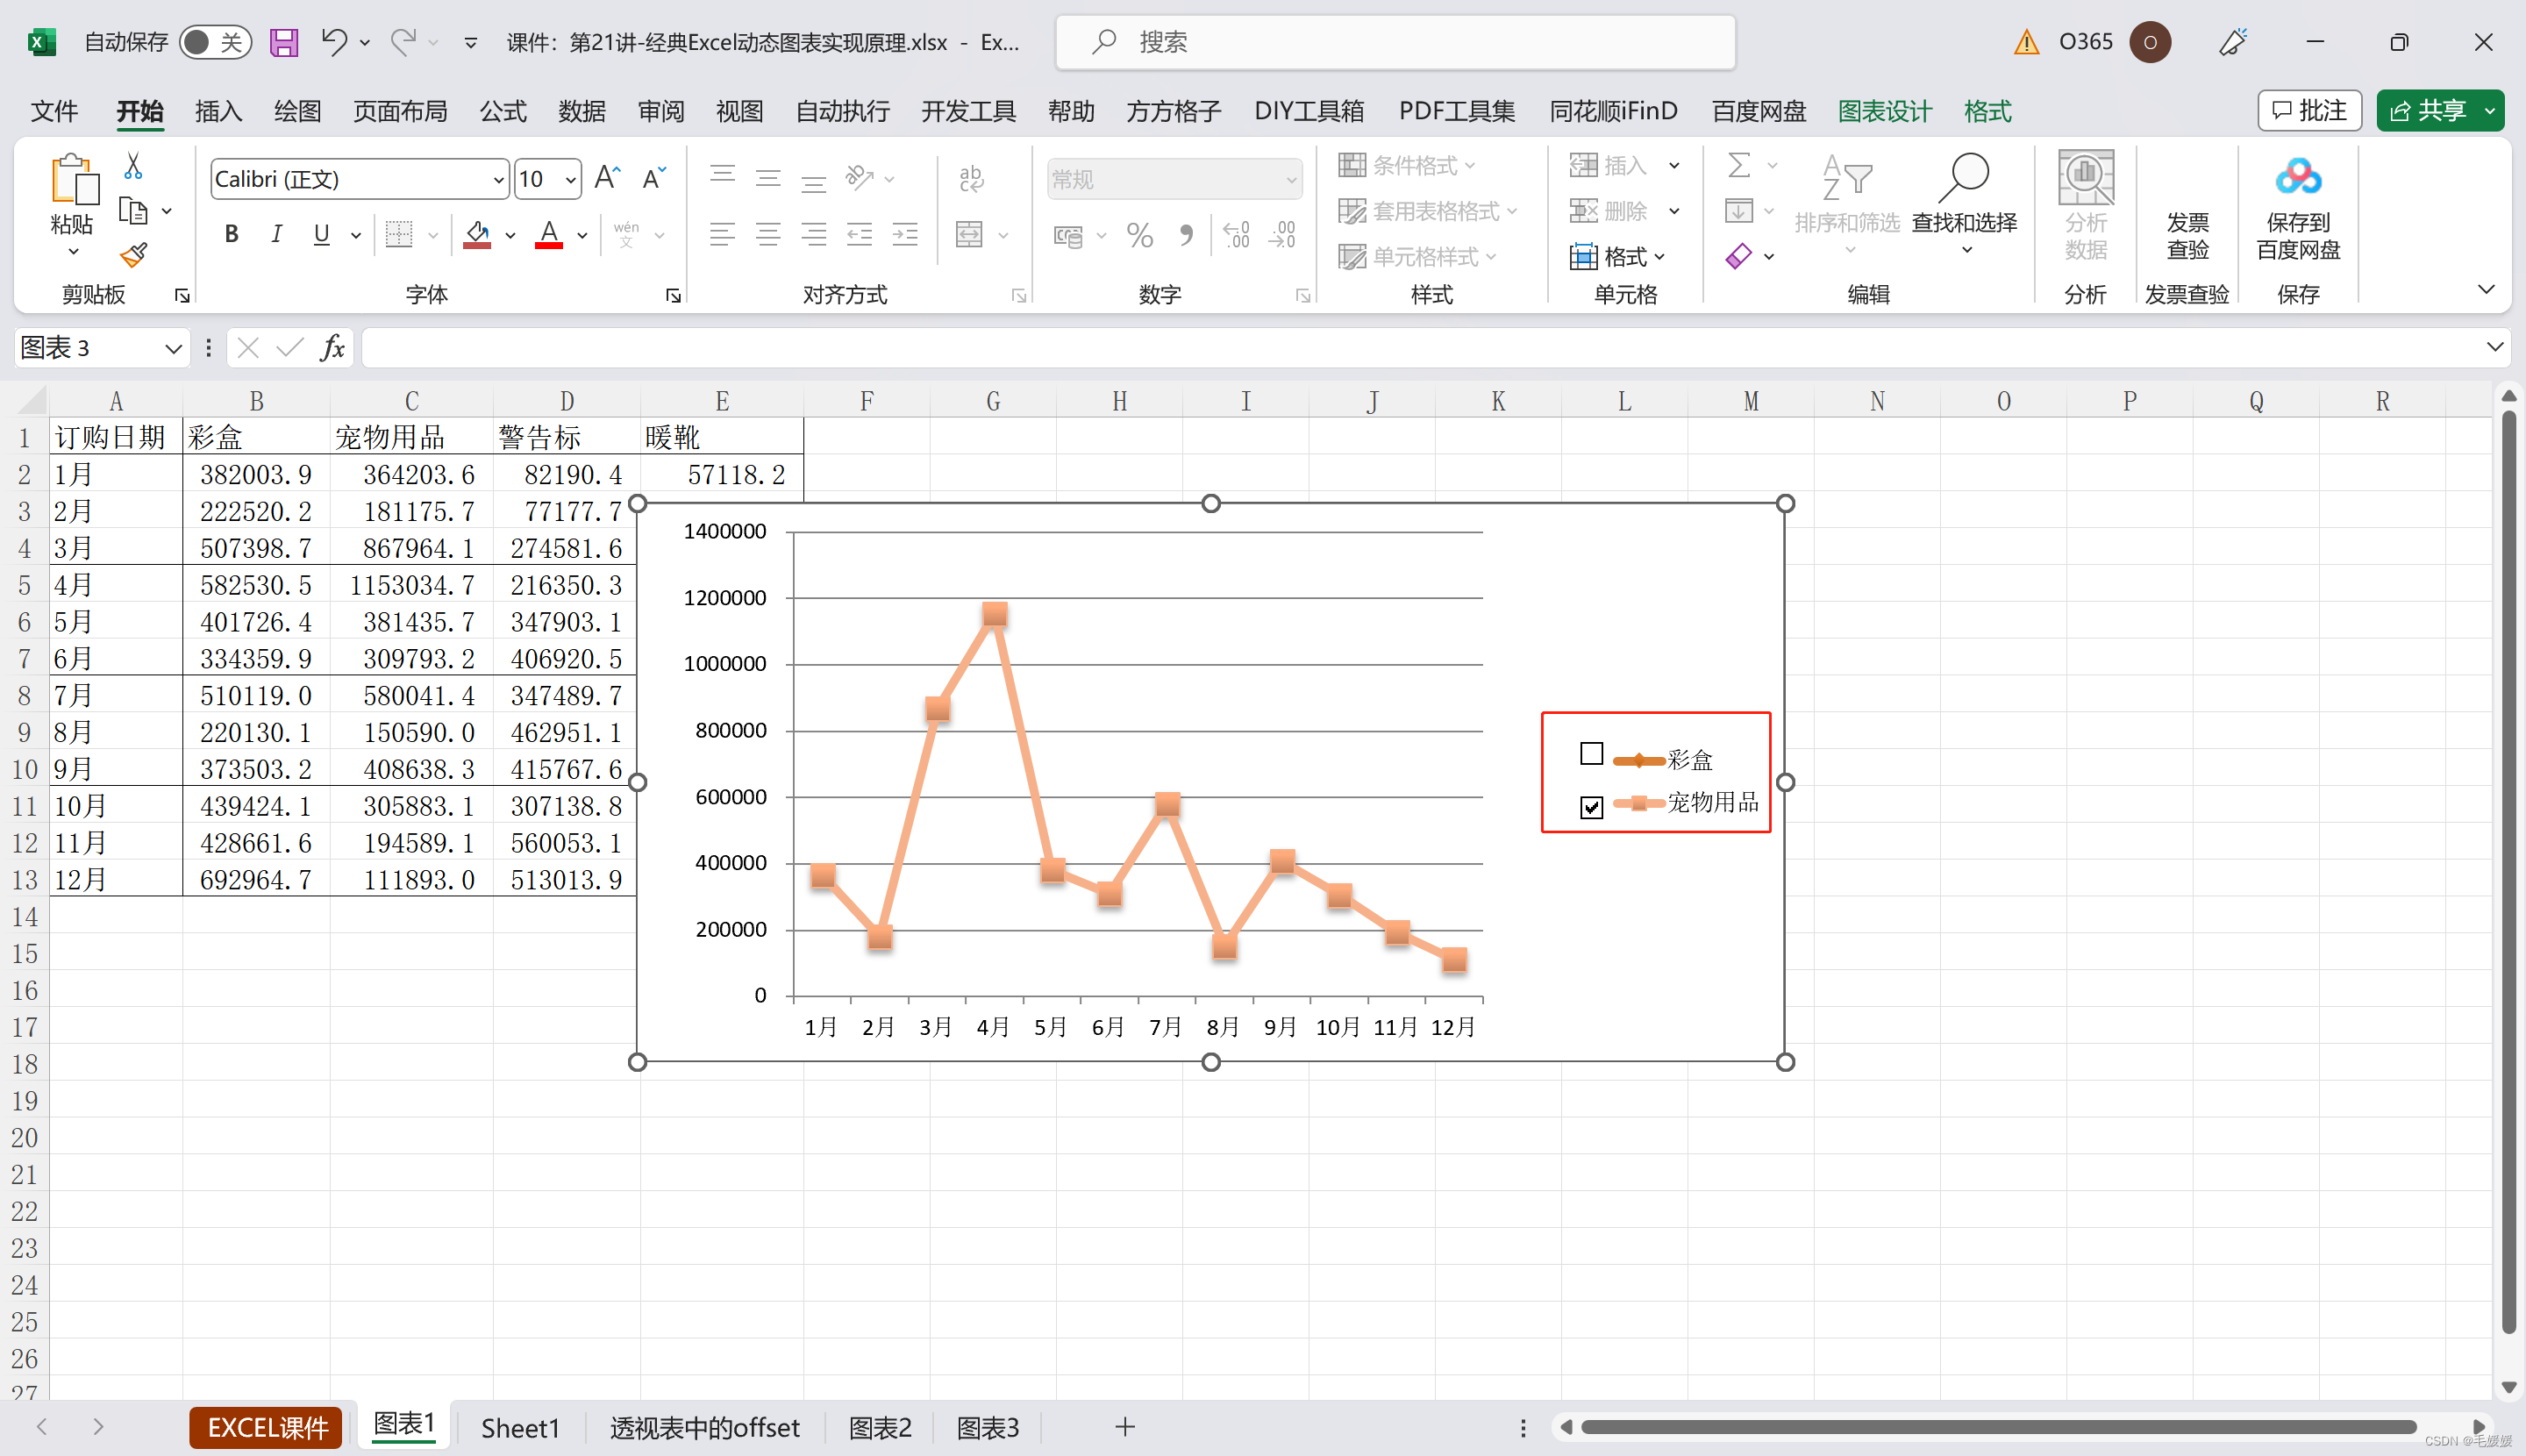Click the Cut scissors icon
This screenshot has width=2526, height=1456.
point(133,166)
